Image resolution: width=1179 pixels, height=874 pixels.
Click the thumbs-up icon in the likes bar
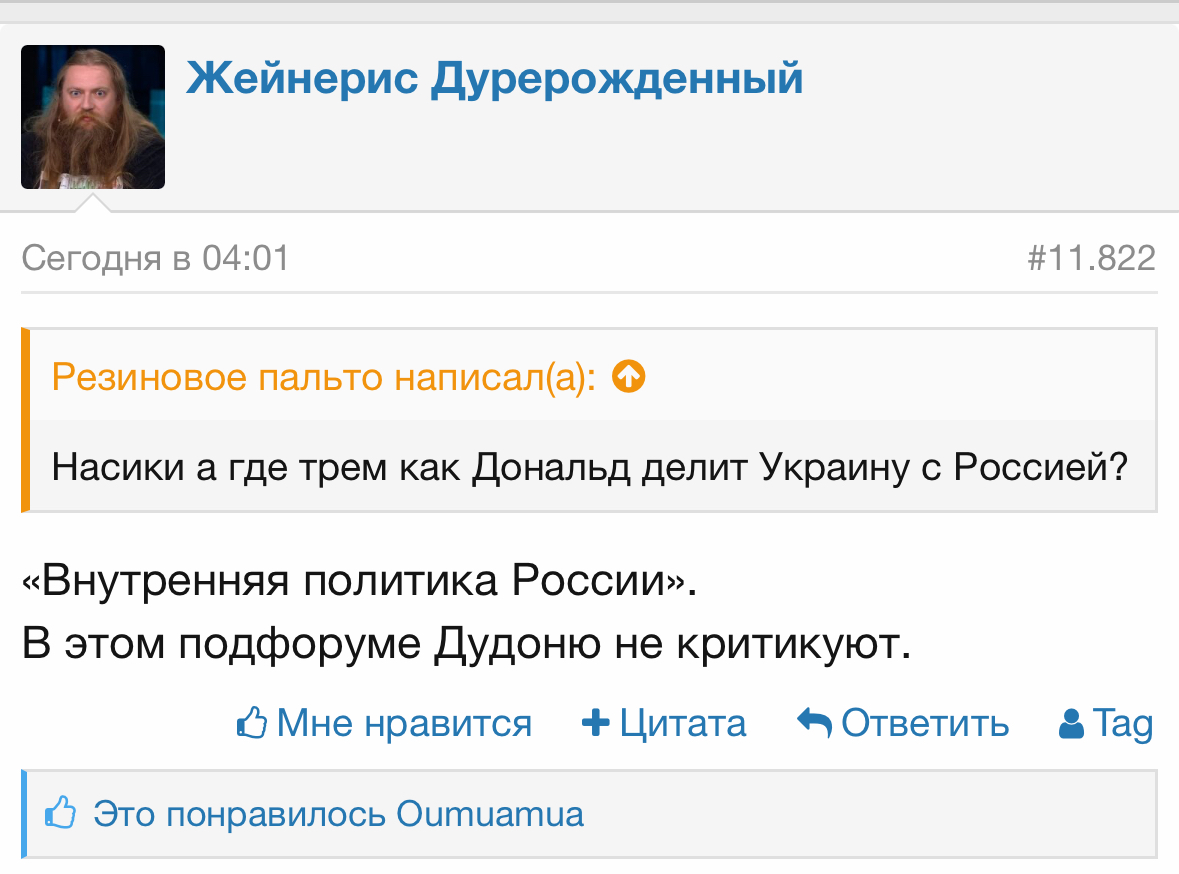60,812
